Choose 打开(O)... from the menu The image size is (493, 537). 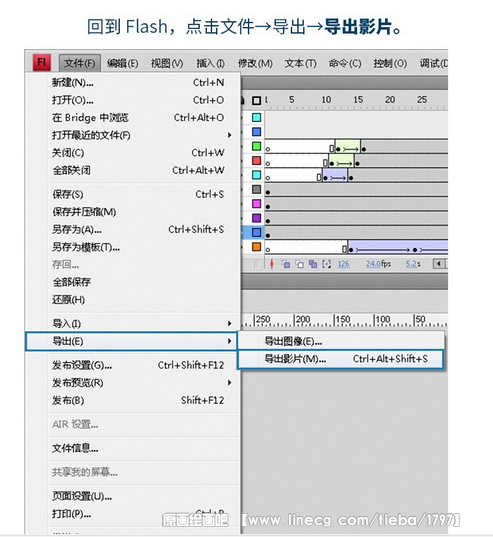(x=132, y=100)
